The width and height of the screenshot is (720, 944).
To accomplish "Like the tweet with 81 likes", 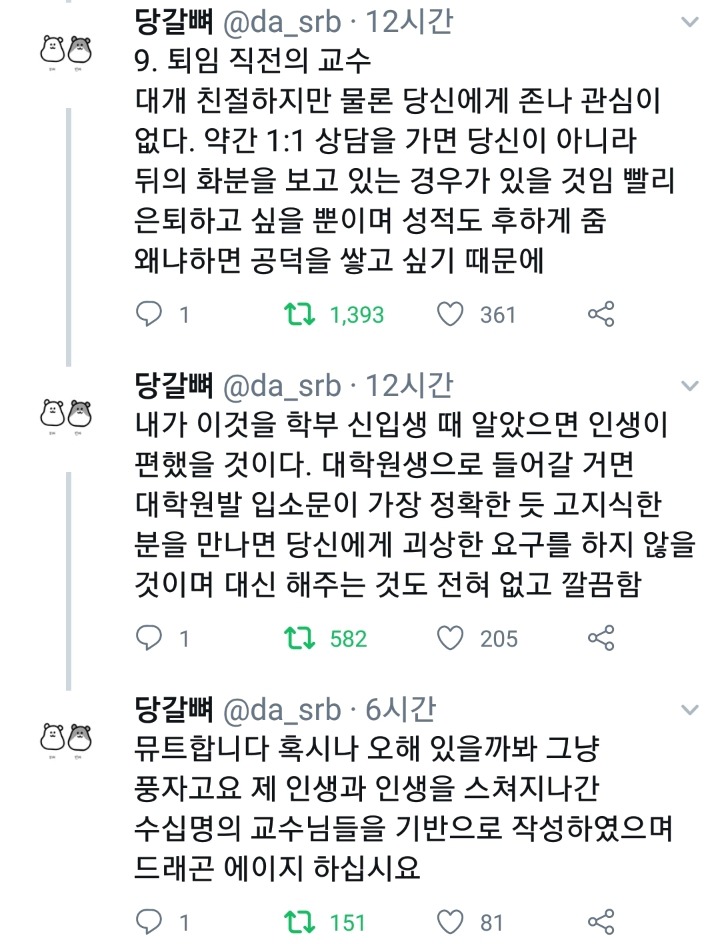I will 452,921.
